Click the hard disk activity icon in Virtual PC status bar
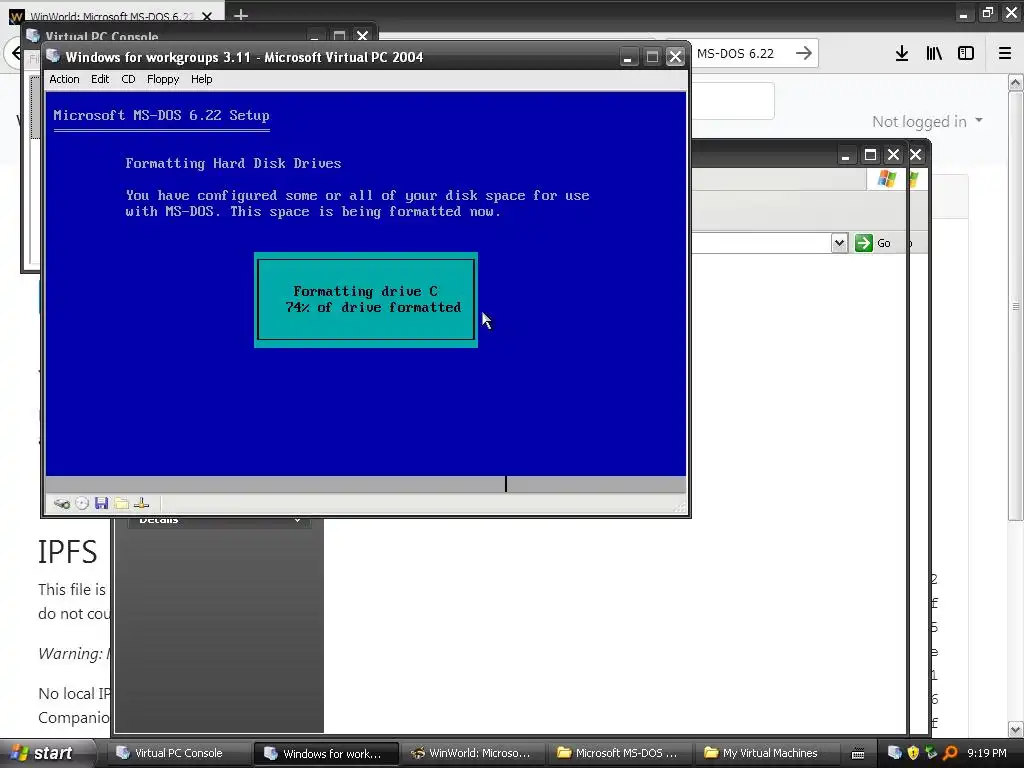1024x768 pixels. pos(62,504)
